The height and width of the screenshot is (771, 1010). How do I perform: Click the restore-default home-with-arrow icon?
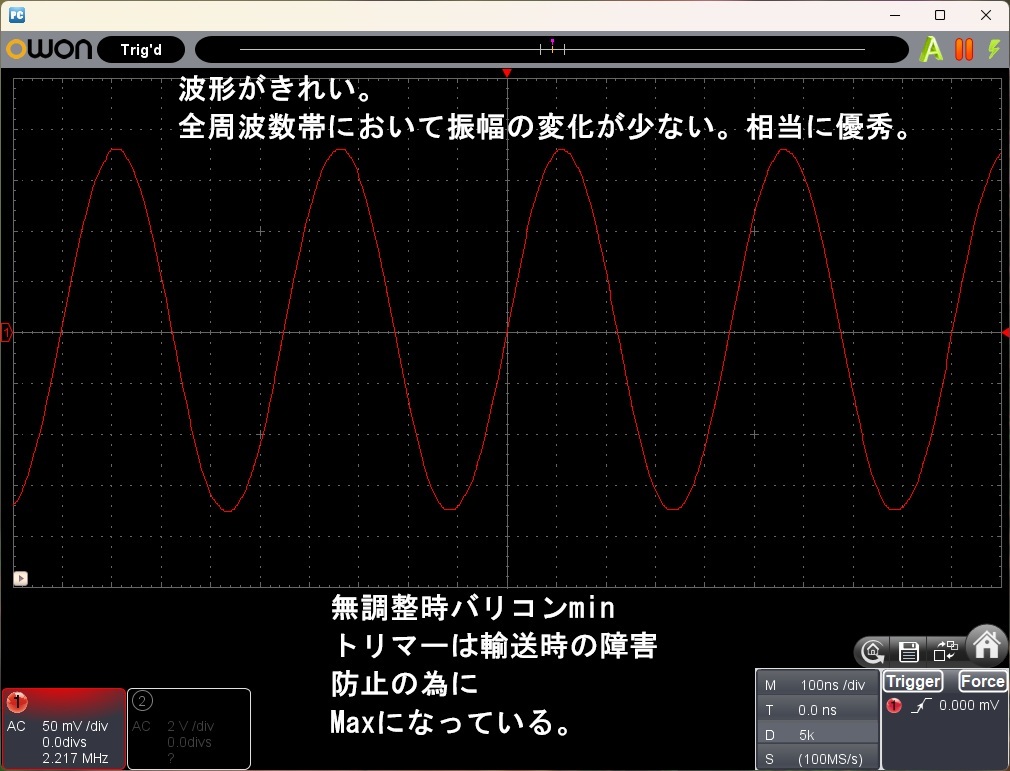pyautogui.click(x=873, y=652)
